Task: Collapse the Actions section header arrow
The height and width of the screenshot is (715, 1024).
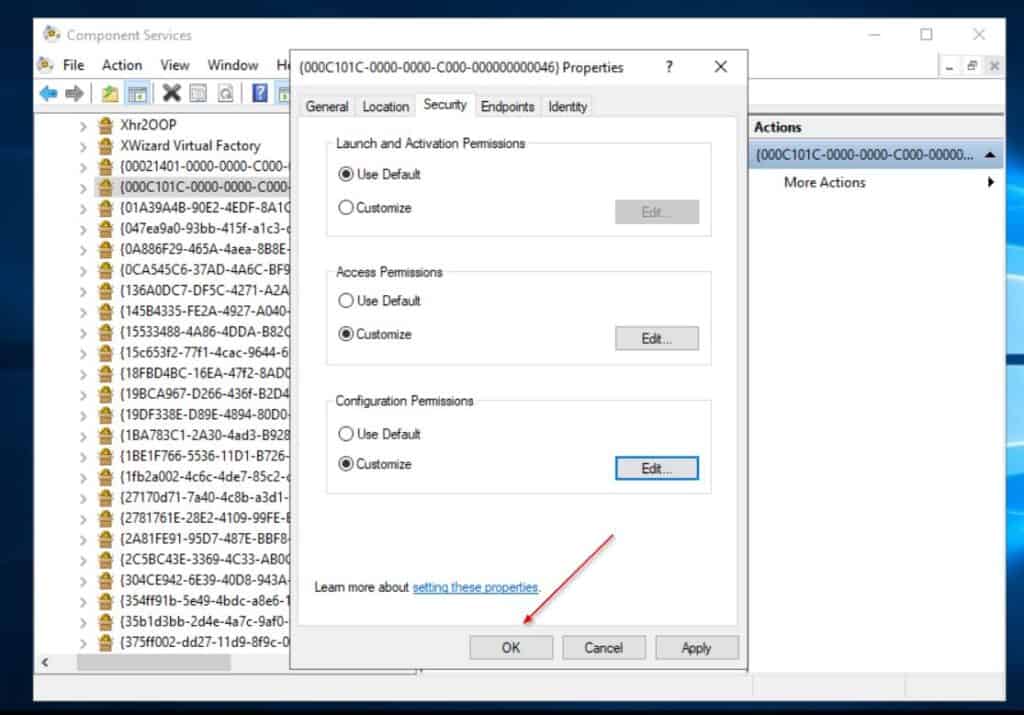Action: point(990,155)
